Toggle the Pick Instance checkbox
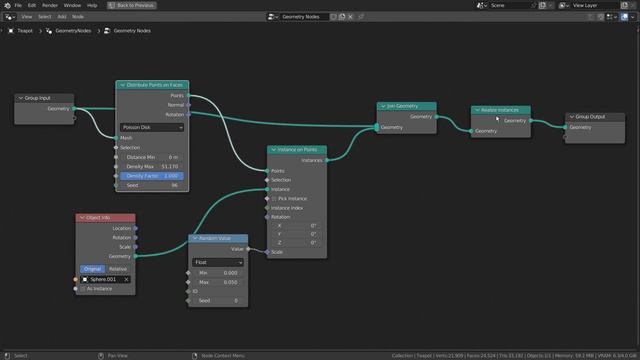The image size is (640, 360). click(274, 199)
